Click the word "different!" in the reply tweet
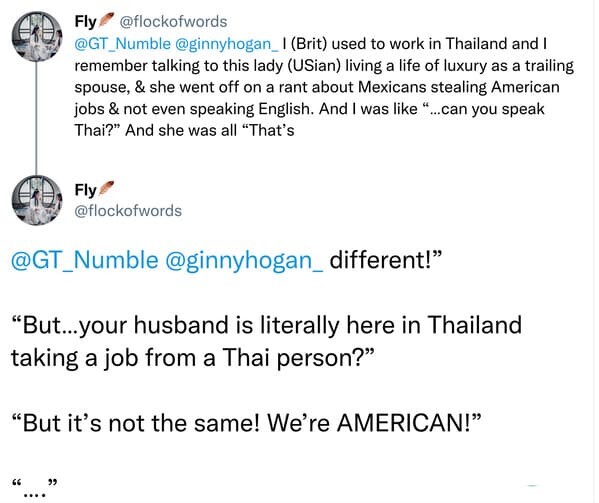This screenshot has height=503, width=599. pos(385,260)
